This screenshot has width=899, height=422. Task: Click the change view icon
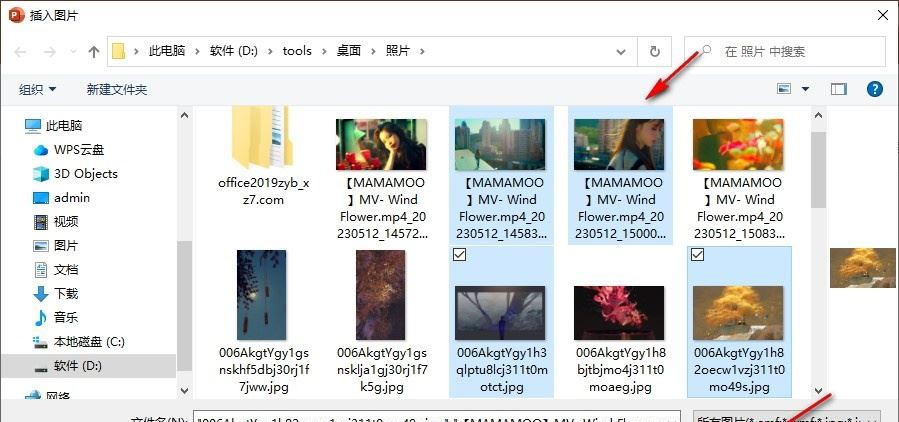(x=784, y=89)
